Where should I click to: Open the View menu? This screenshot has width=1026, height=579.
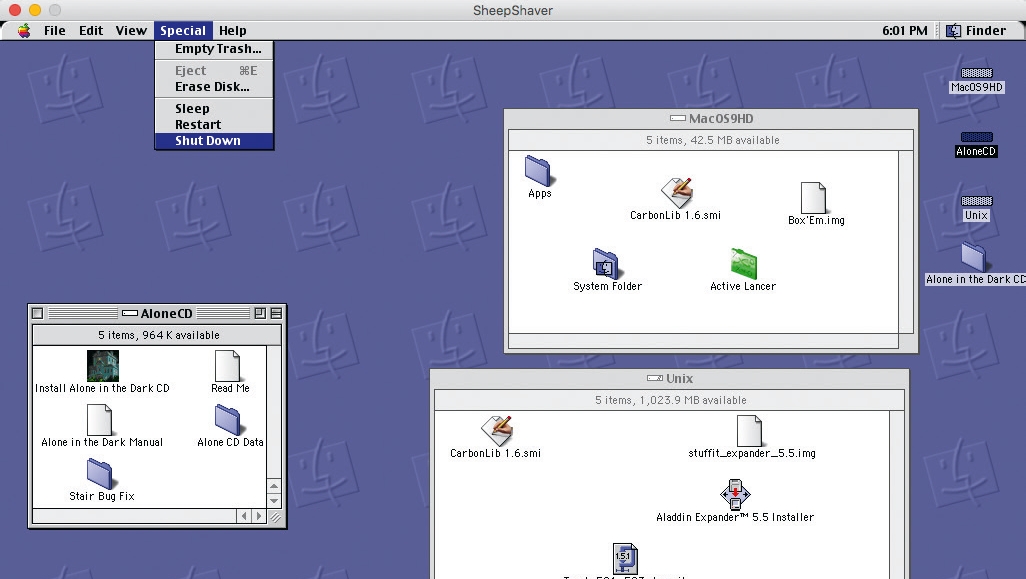point(131,31)
